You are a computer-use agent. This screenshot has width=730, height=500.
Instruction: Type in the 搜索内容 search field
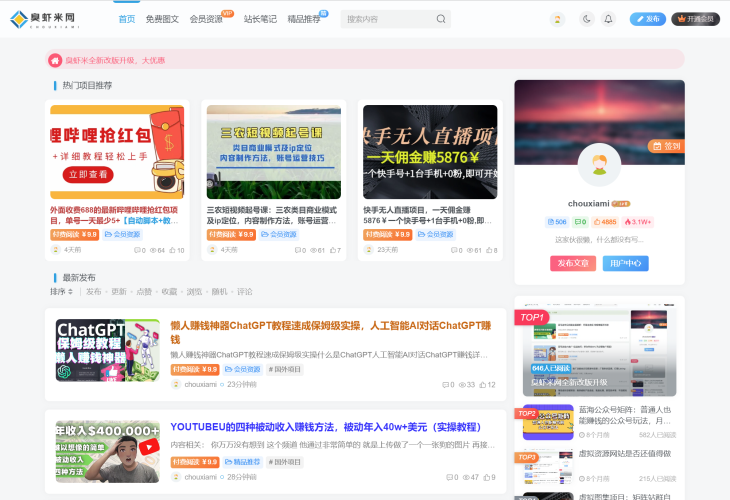click(x=386, y=19)
